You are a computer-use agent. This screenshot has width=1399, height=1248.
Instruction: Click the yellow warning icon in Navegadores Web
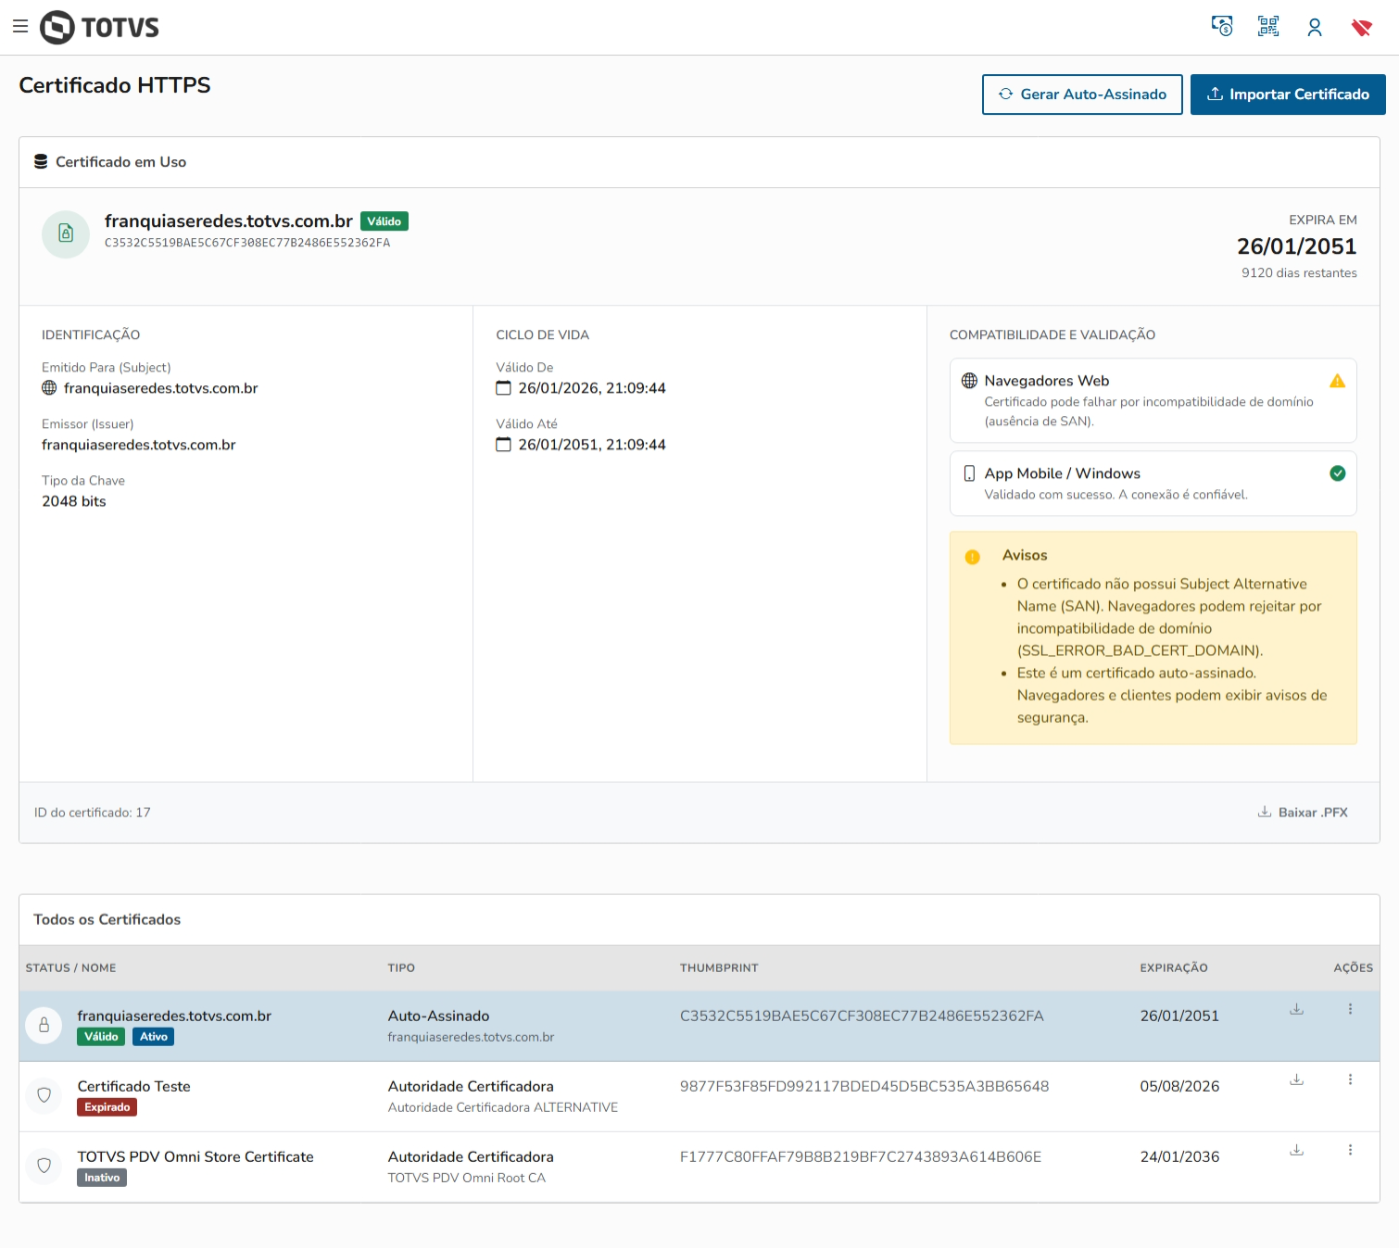point(1337,381)
